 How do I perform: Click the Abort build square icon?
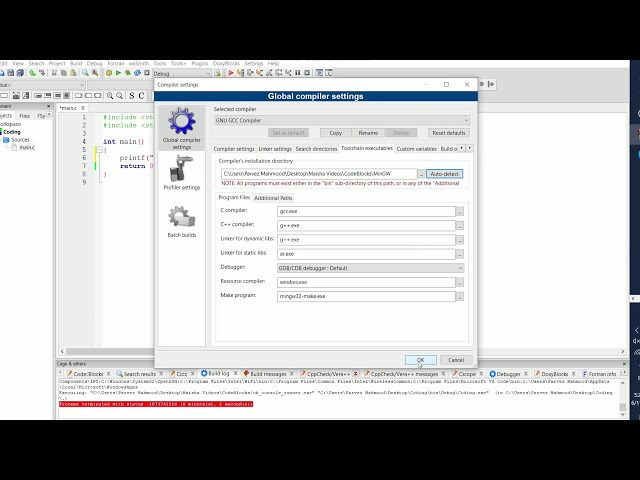pos(147,73)
